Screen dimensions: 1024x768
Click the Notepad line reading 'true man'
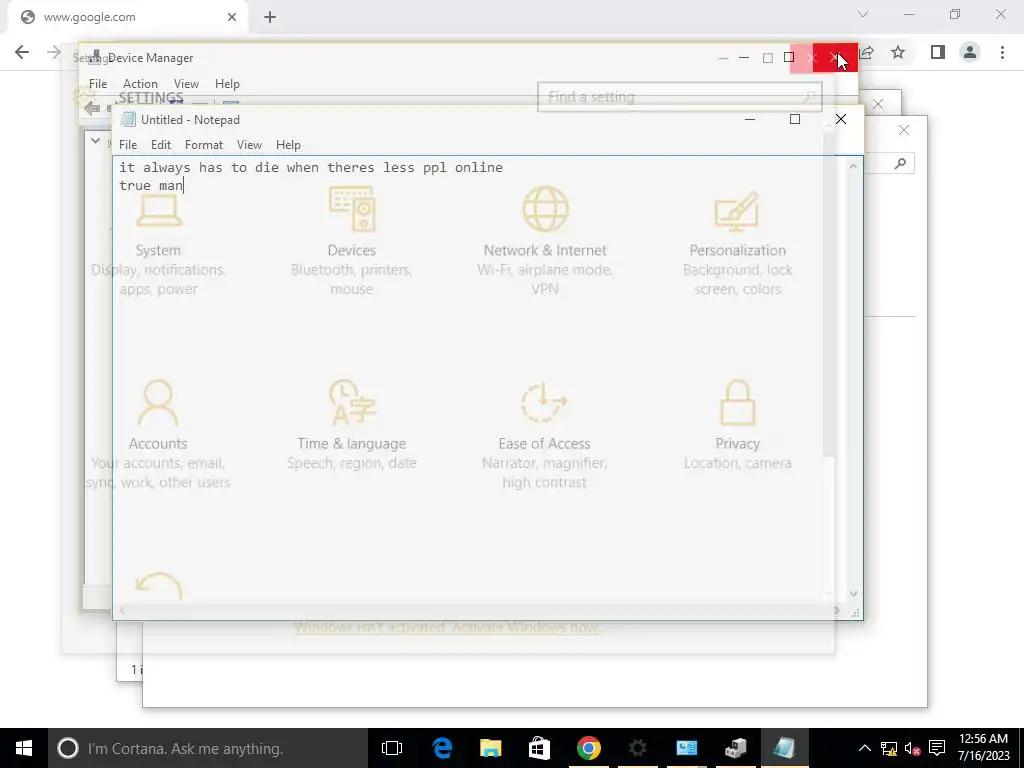click(x=151, y=185)
